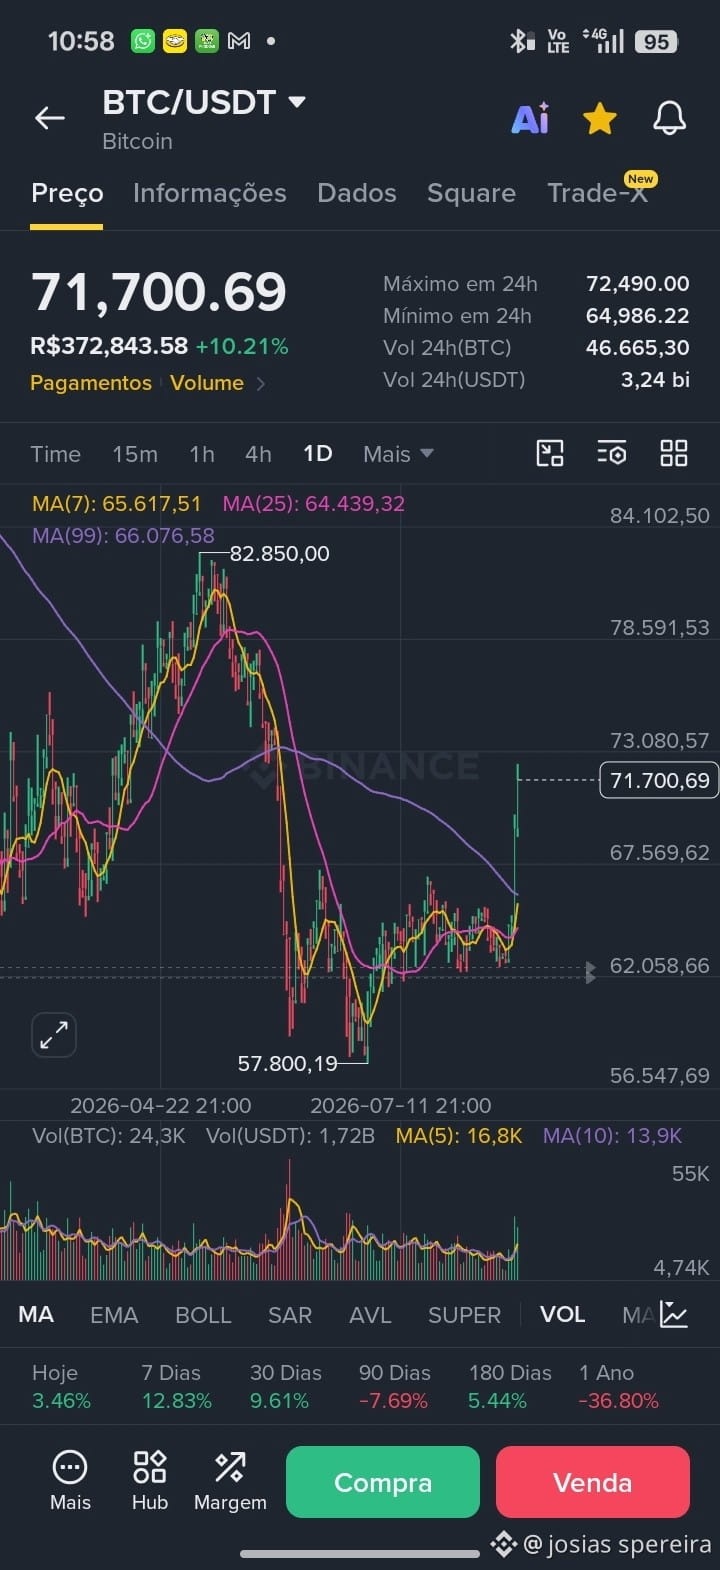The height and width of the screenshot is (1570, 720).
Task: Tap the red Venda button
Action: click(593, 1482)
